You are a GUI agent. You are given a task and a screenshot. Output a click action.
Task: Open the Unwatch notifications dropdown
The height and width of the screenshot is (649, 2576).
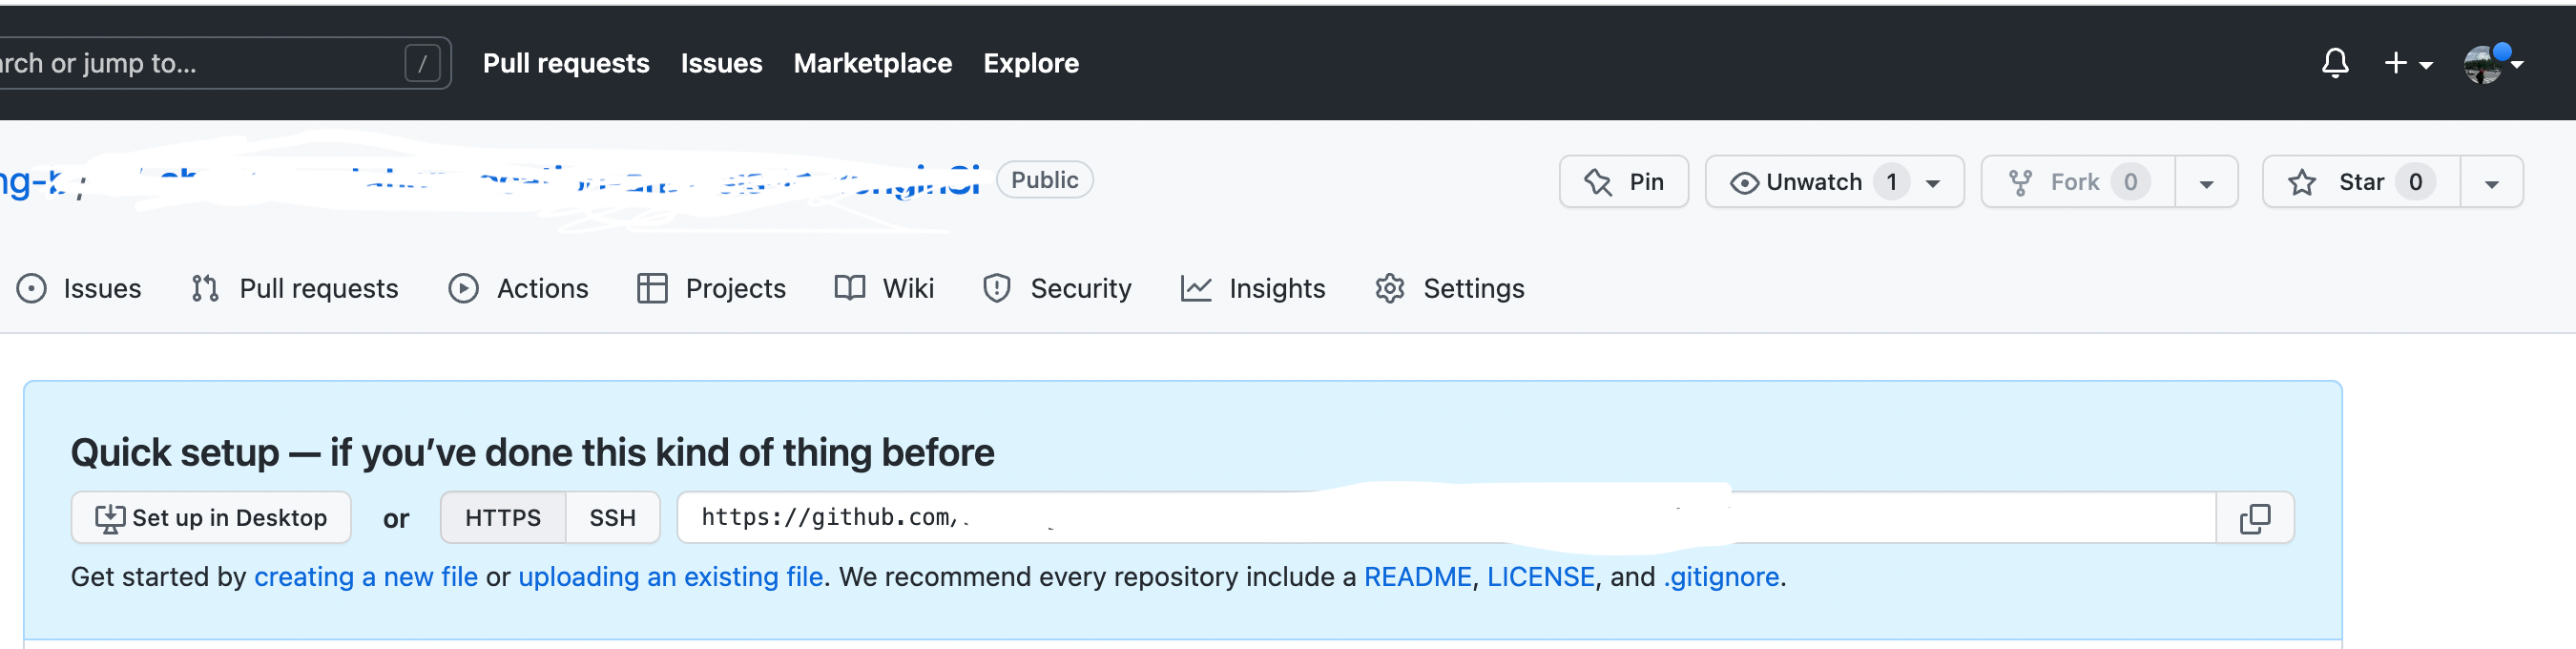[x=1834, y=182]
